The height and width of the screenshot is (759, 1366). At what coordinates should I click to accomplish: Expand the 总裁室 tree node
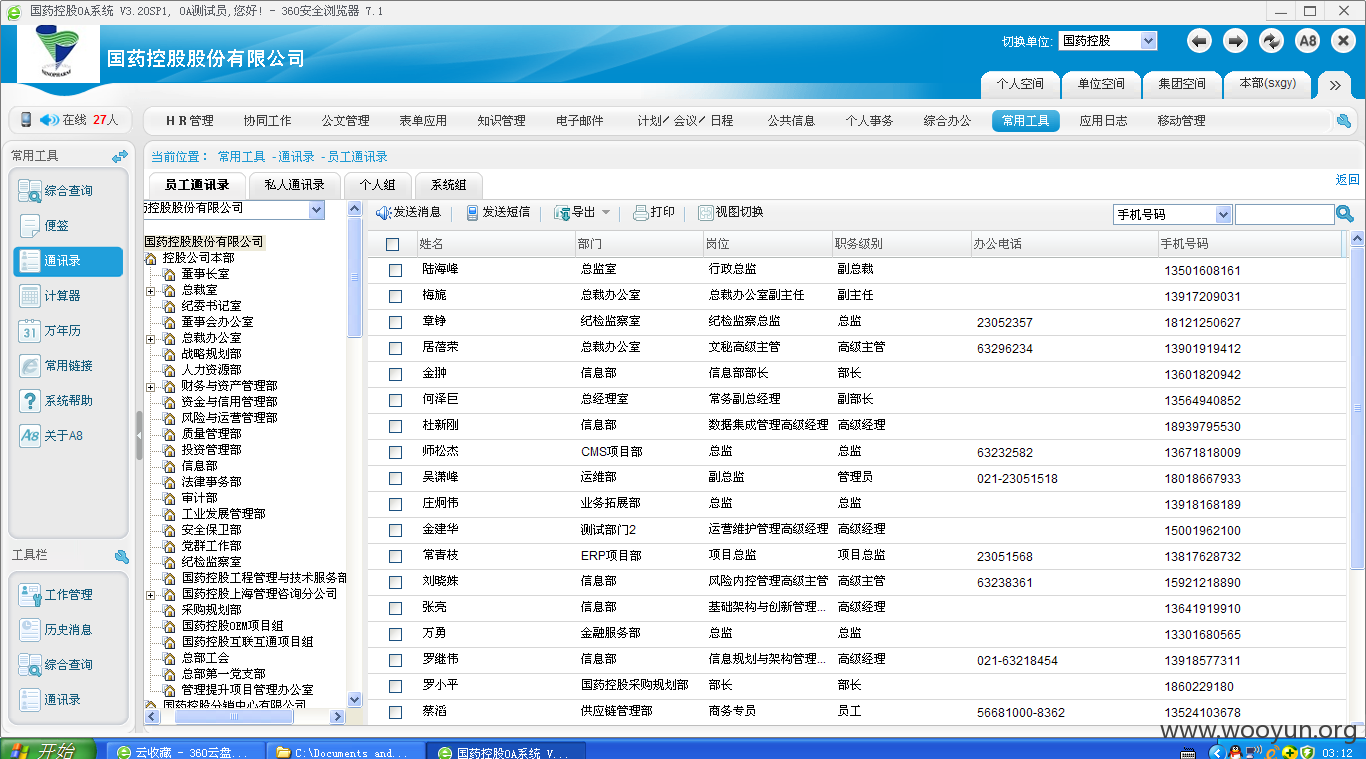point(151,290)
